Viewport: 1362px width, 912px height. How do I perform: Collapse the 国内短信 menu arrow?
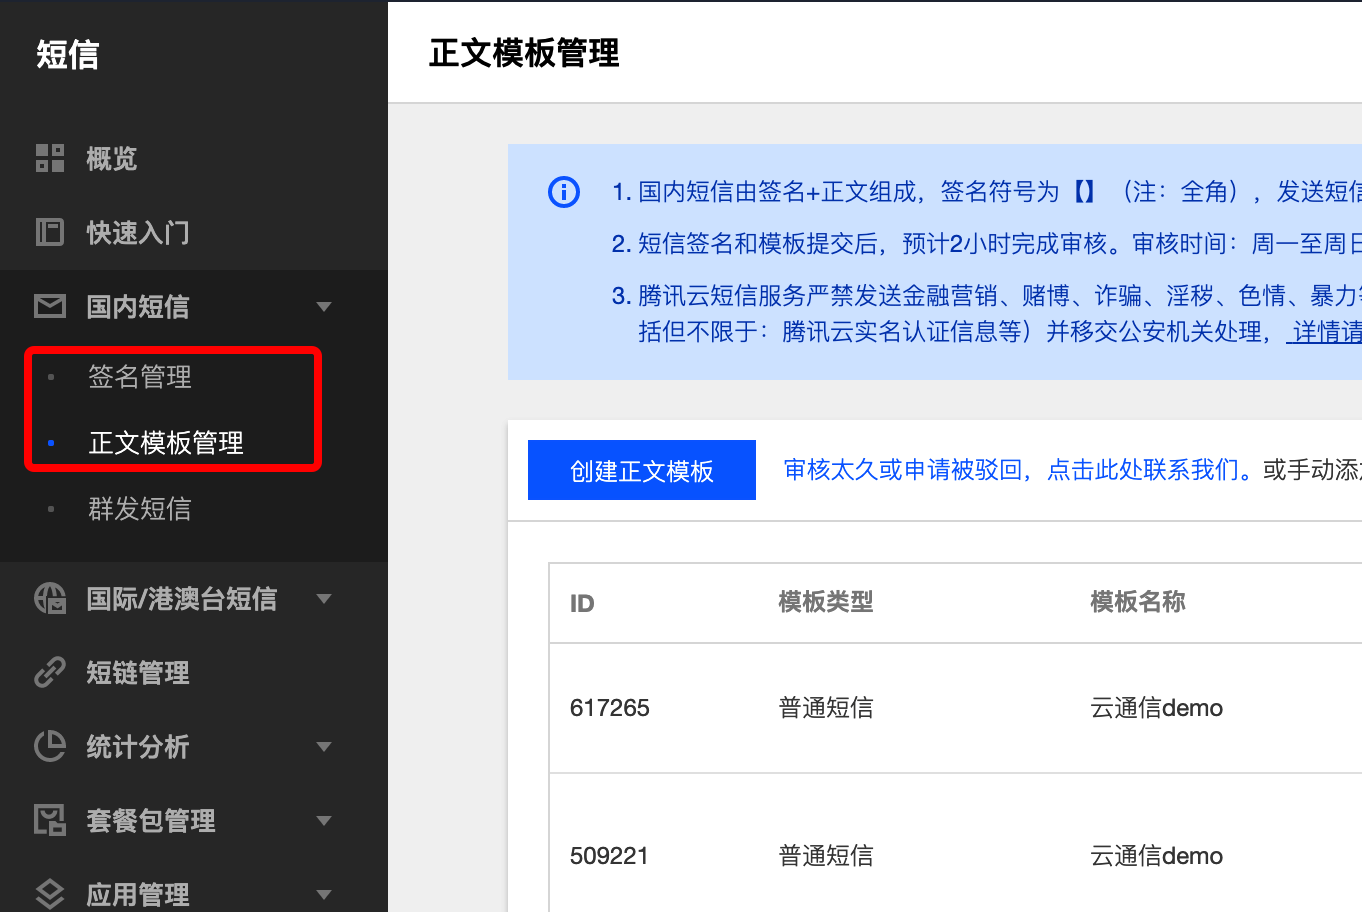point(323,306)
